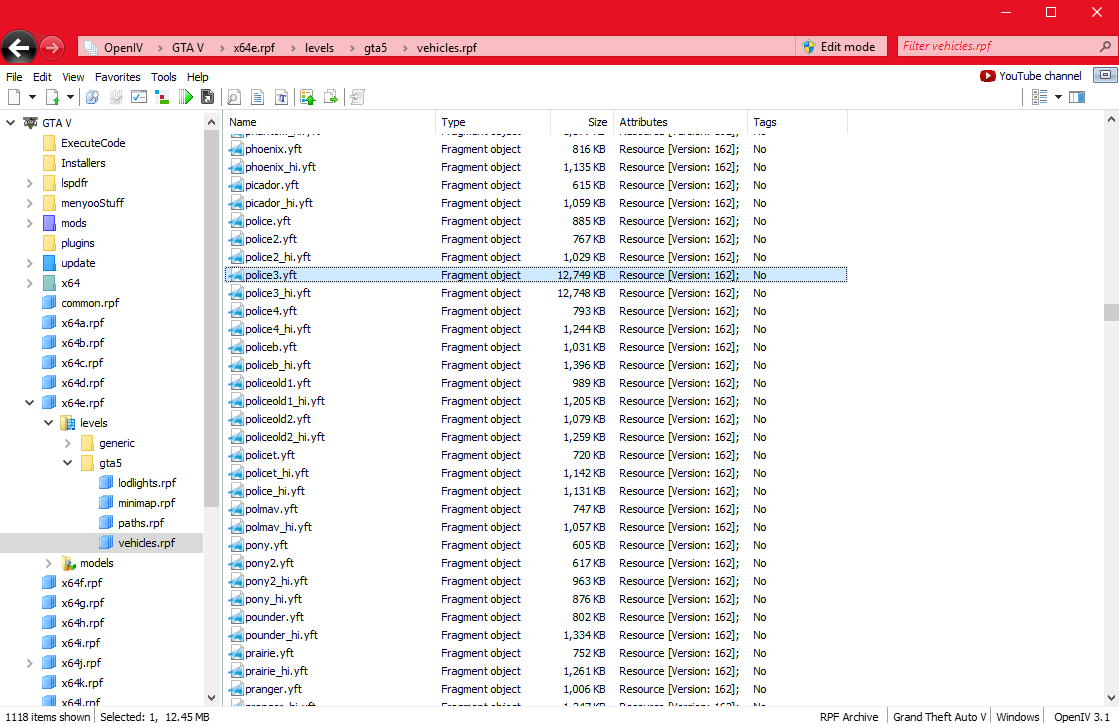Screen dimensions: 1119x727
Task: Click the New file toolbar icon
Action: coord(14,97)
